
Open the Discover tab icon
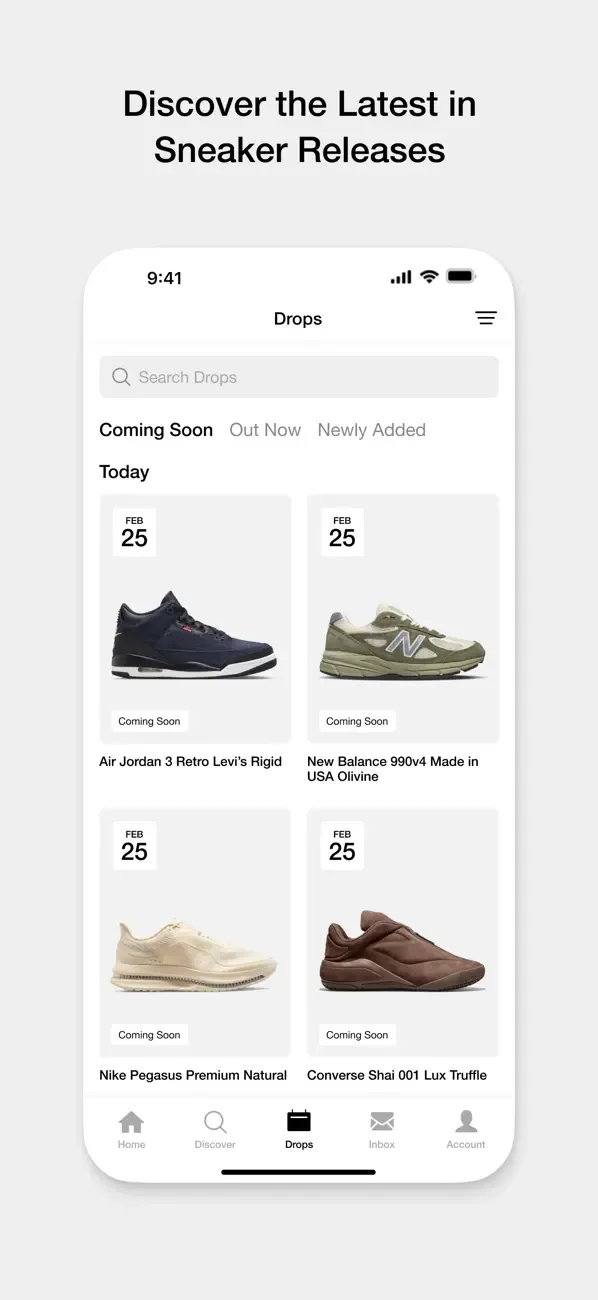215,1122
